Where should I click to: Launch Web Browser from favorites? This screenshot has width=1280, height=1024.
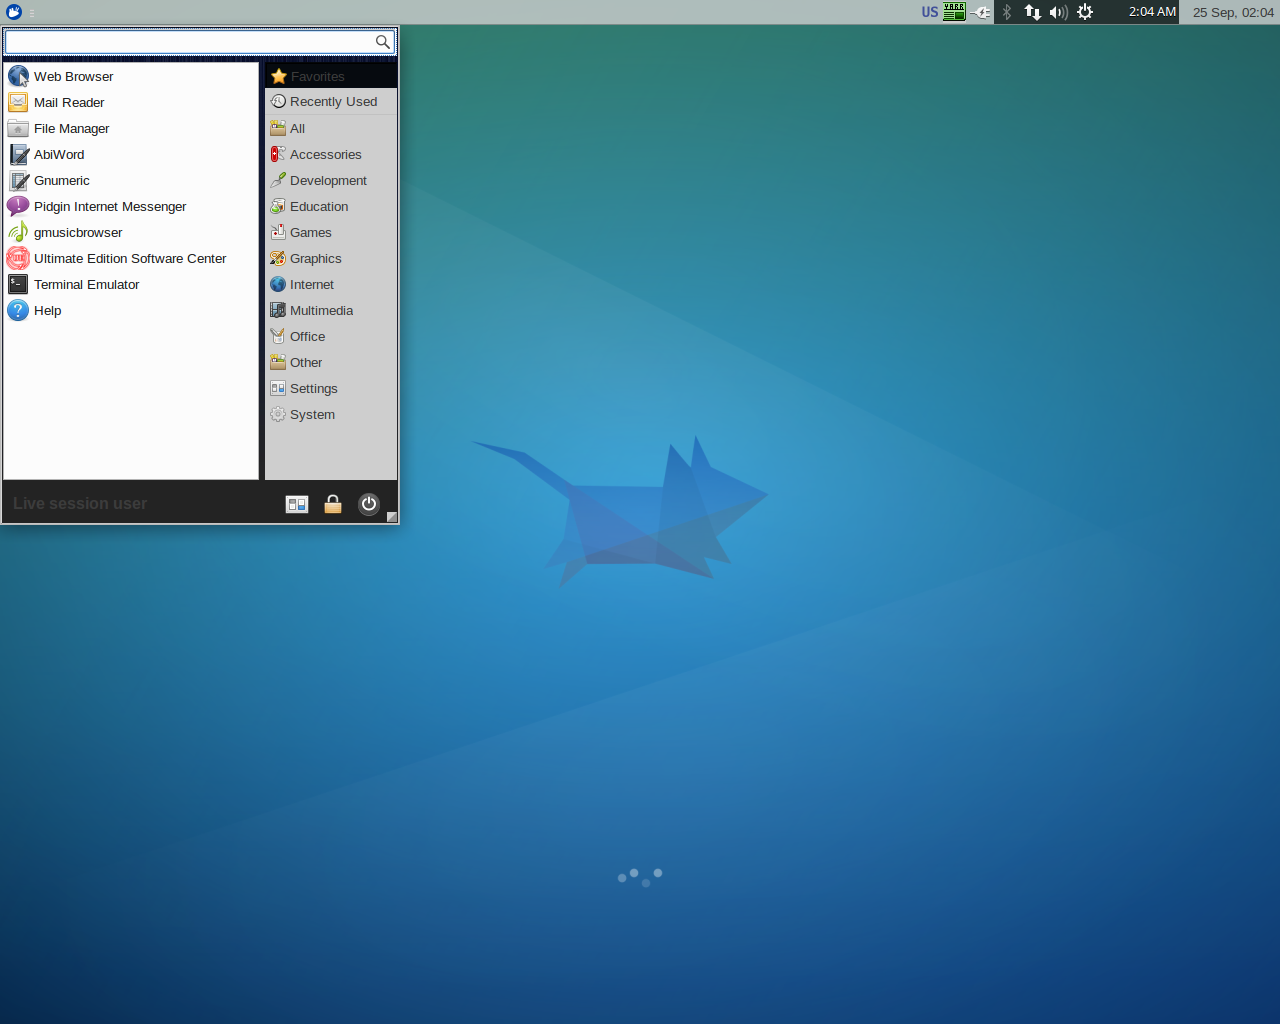pyautogui.click(x=131, y=76)
